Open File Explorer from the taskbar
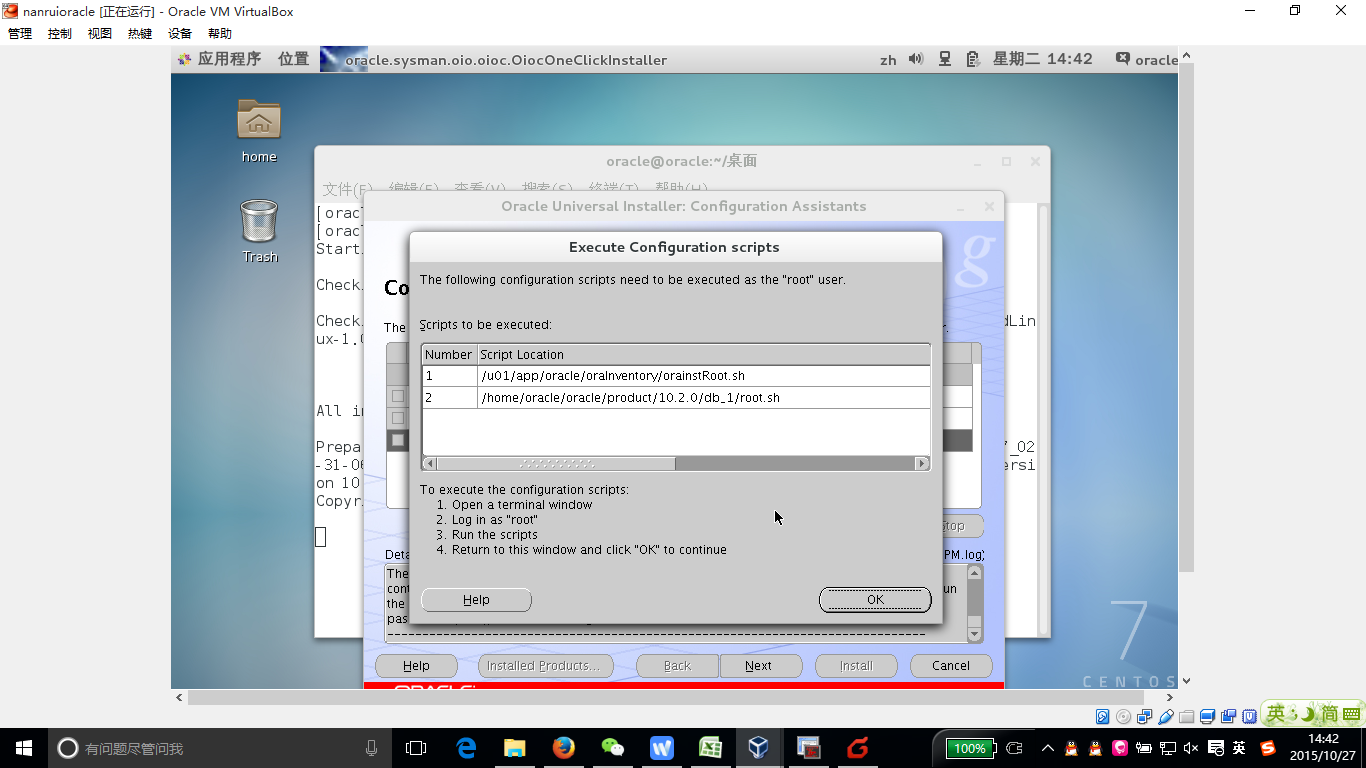Viewport: 1366px width, 768px height. pyautogui.click(x=515, y=748)
